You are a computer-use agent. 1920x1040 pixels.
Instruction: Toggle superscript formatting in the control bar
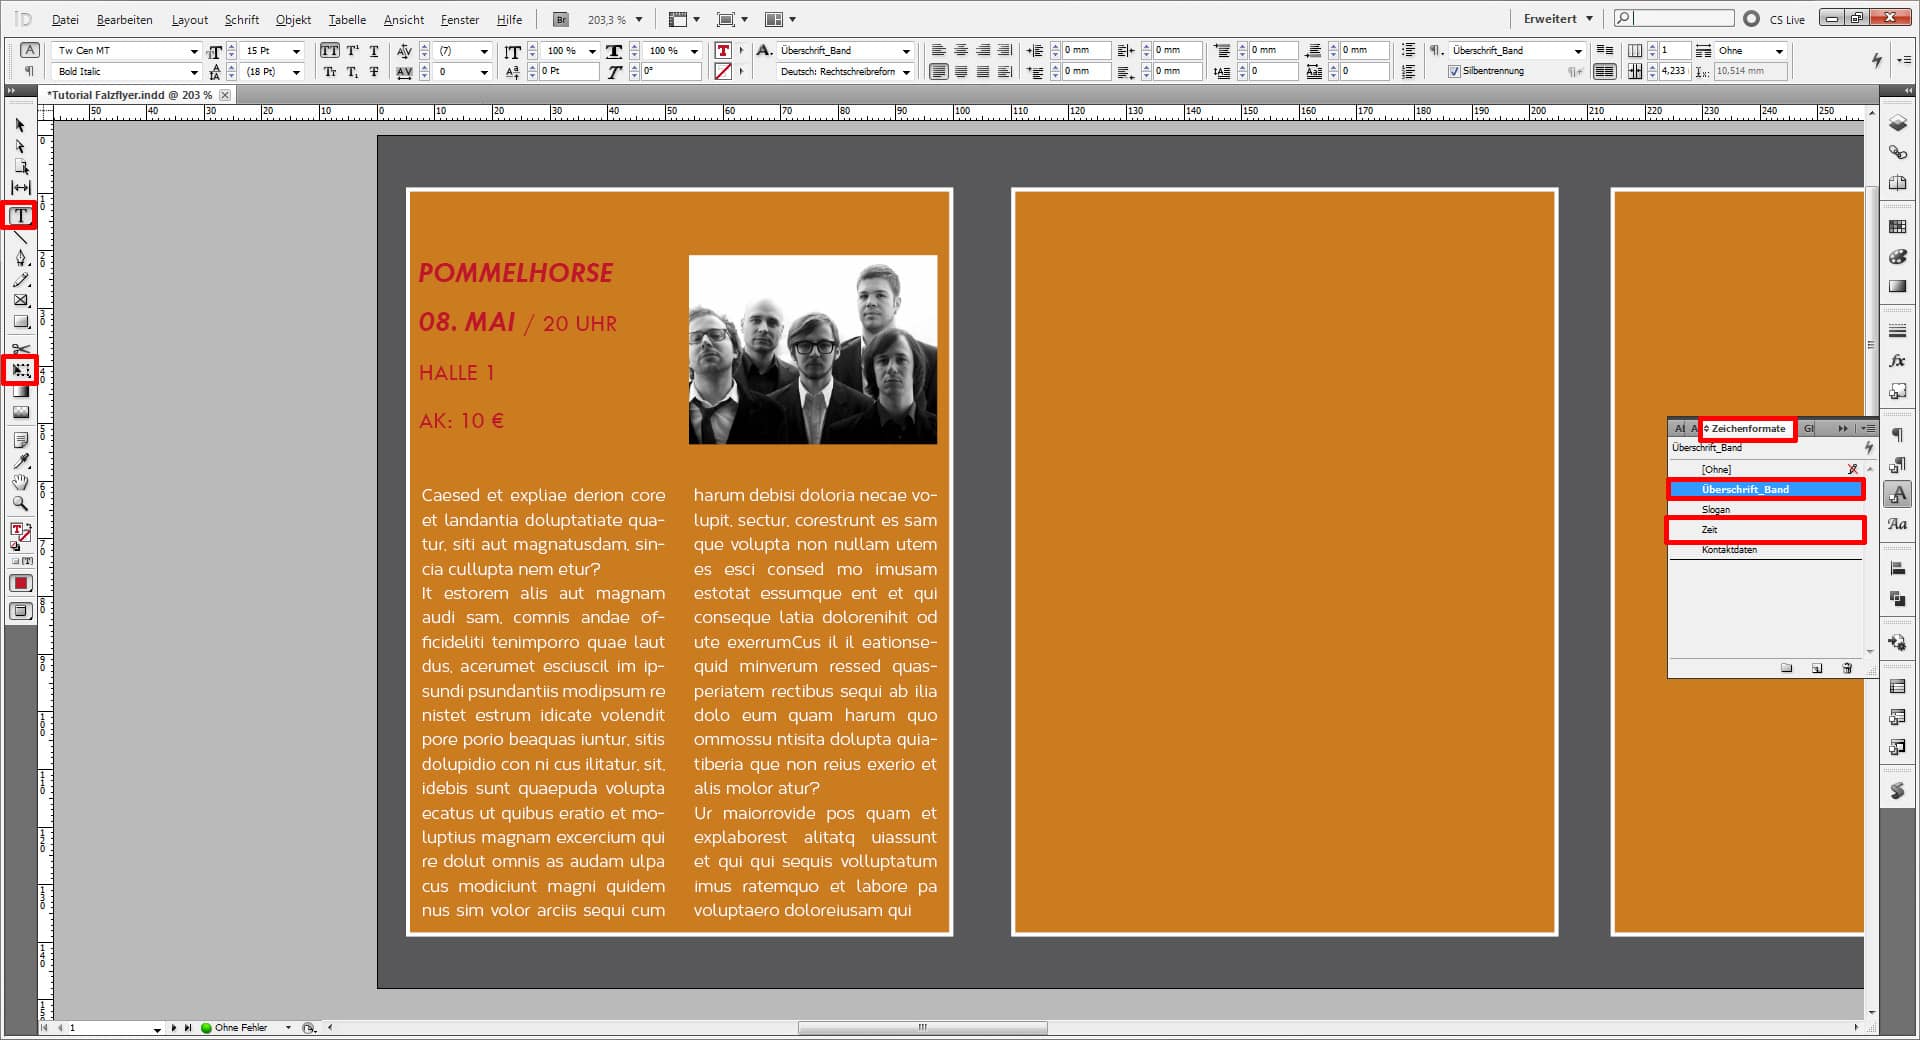coord(352,50)
